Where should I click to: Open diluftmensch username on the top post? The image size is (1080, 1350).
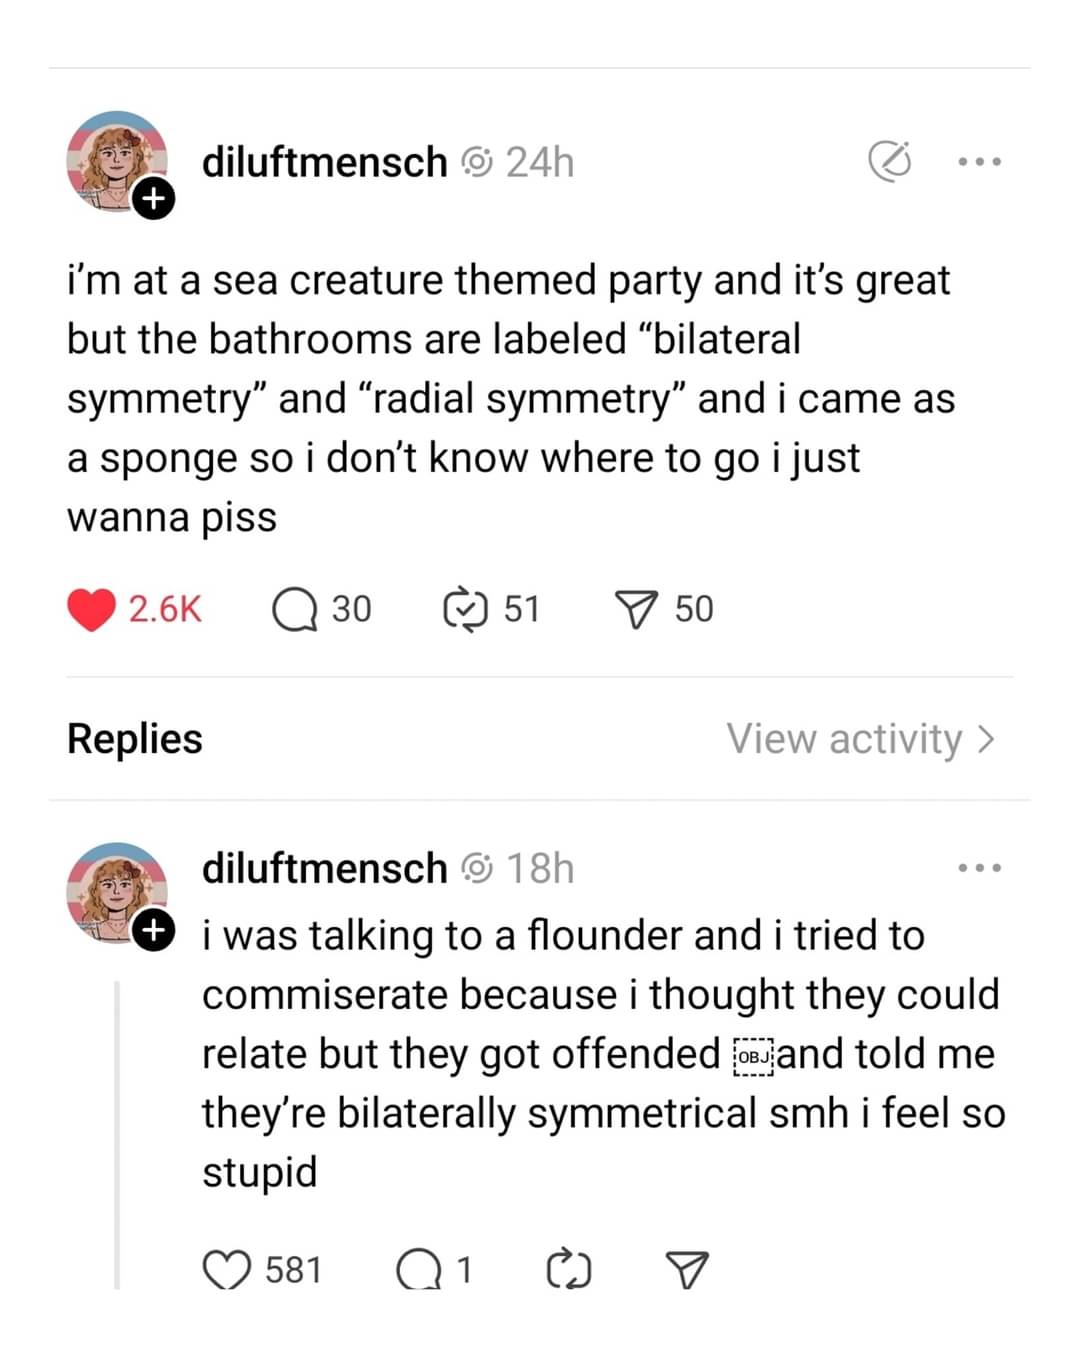[324, 162]
